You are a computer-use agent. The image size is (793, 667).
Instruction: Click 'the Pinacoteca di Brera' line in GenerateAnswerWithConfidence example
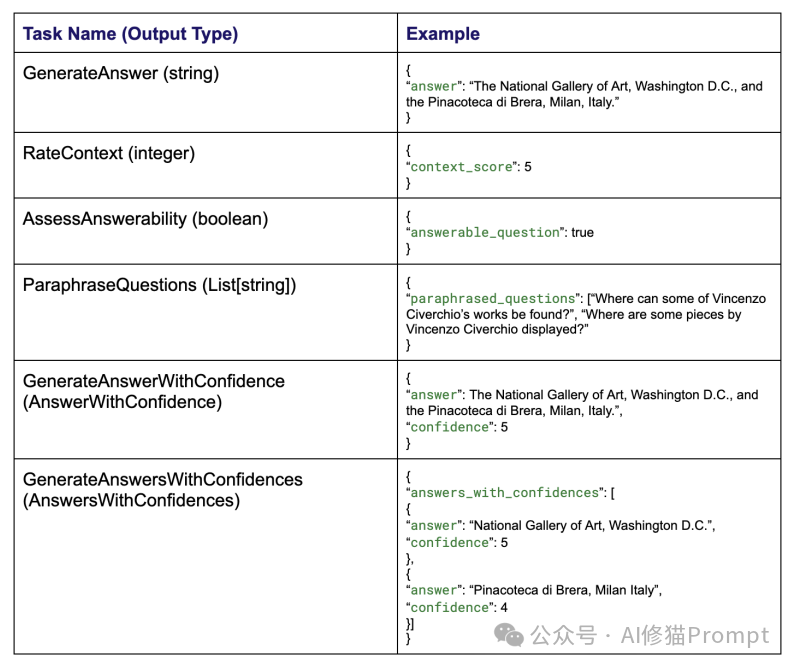514,411
